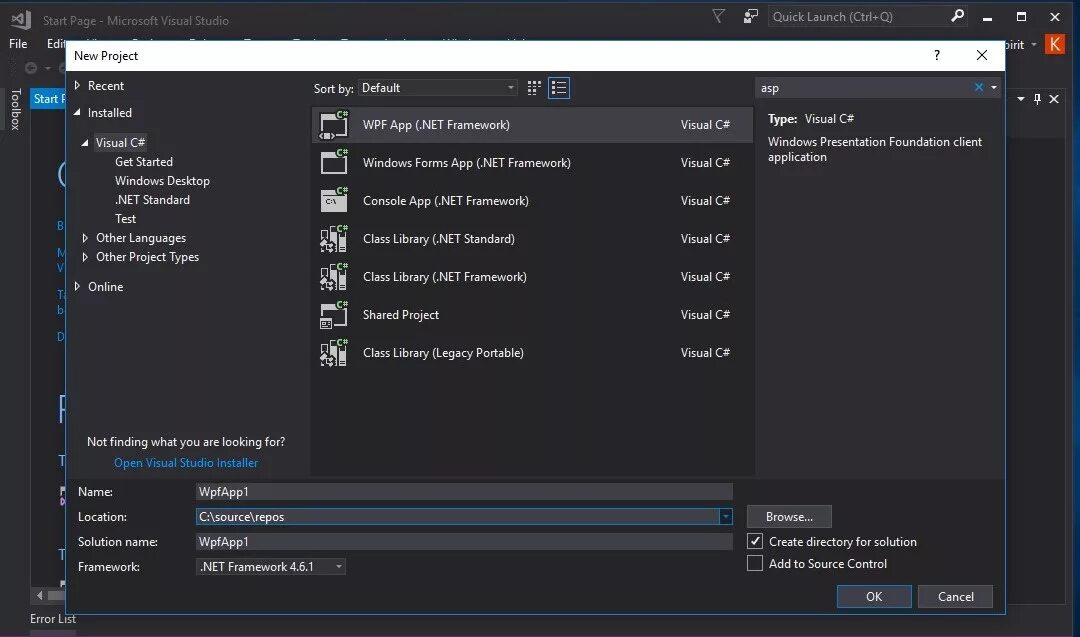Viewport: 1080px width, 637px height.
Task: Open the Sort by Default dropdown
Action: pos(438,88)
